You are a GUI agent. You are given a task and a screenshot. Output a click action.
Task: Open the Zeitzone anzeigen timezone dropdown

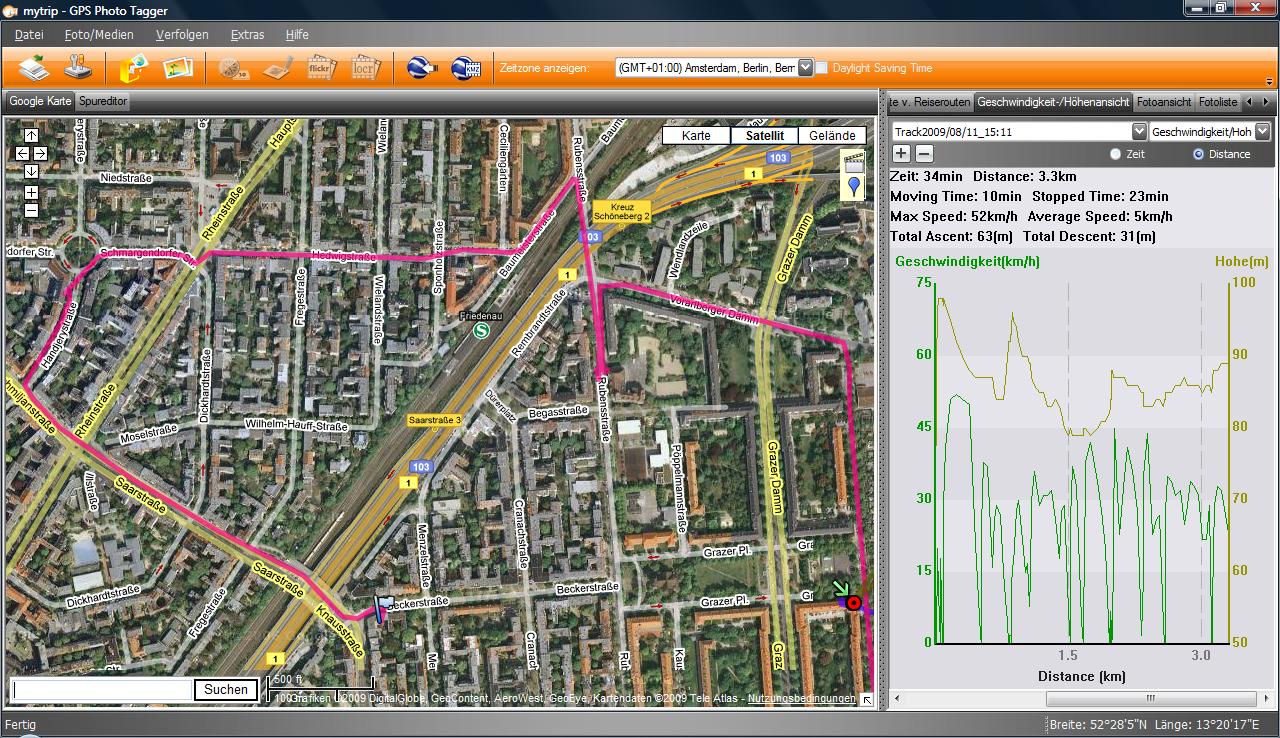point(806,68)
